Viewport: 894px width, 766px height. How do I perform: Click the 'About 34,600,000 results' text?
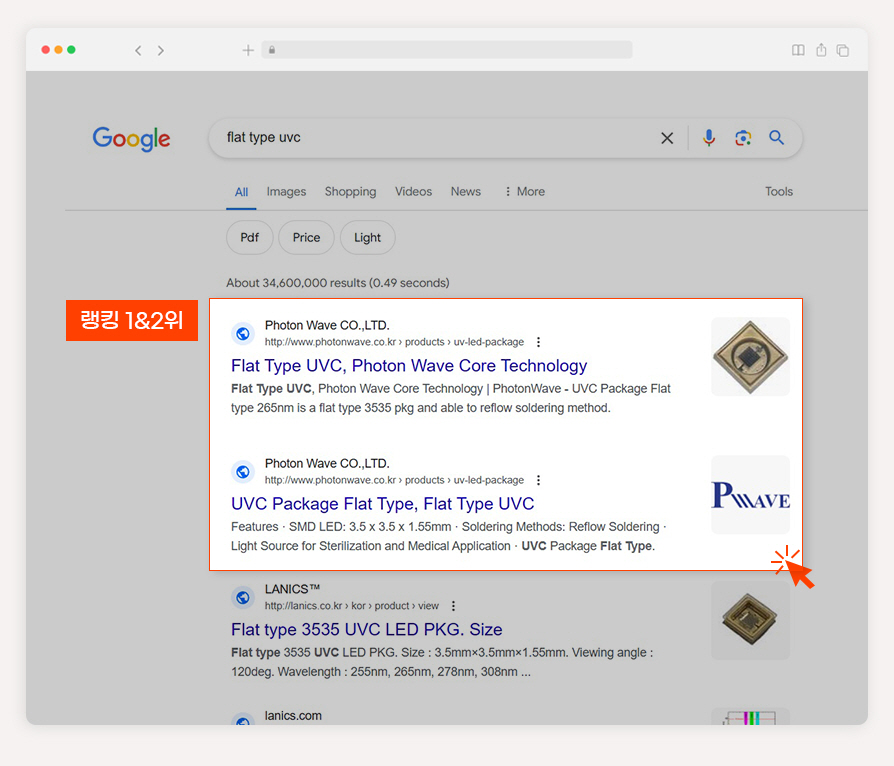(x=338, y=283)
